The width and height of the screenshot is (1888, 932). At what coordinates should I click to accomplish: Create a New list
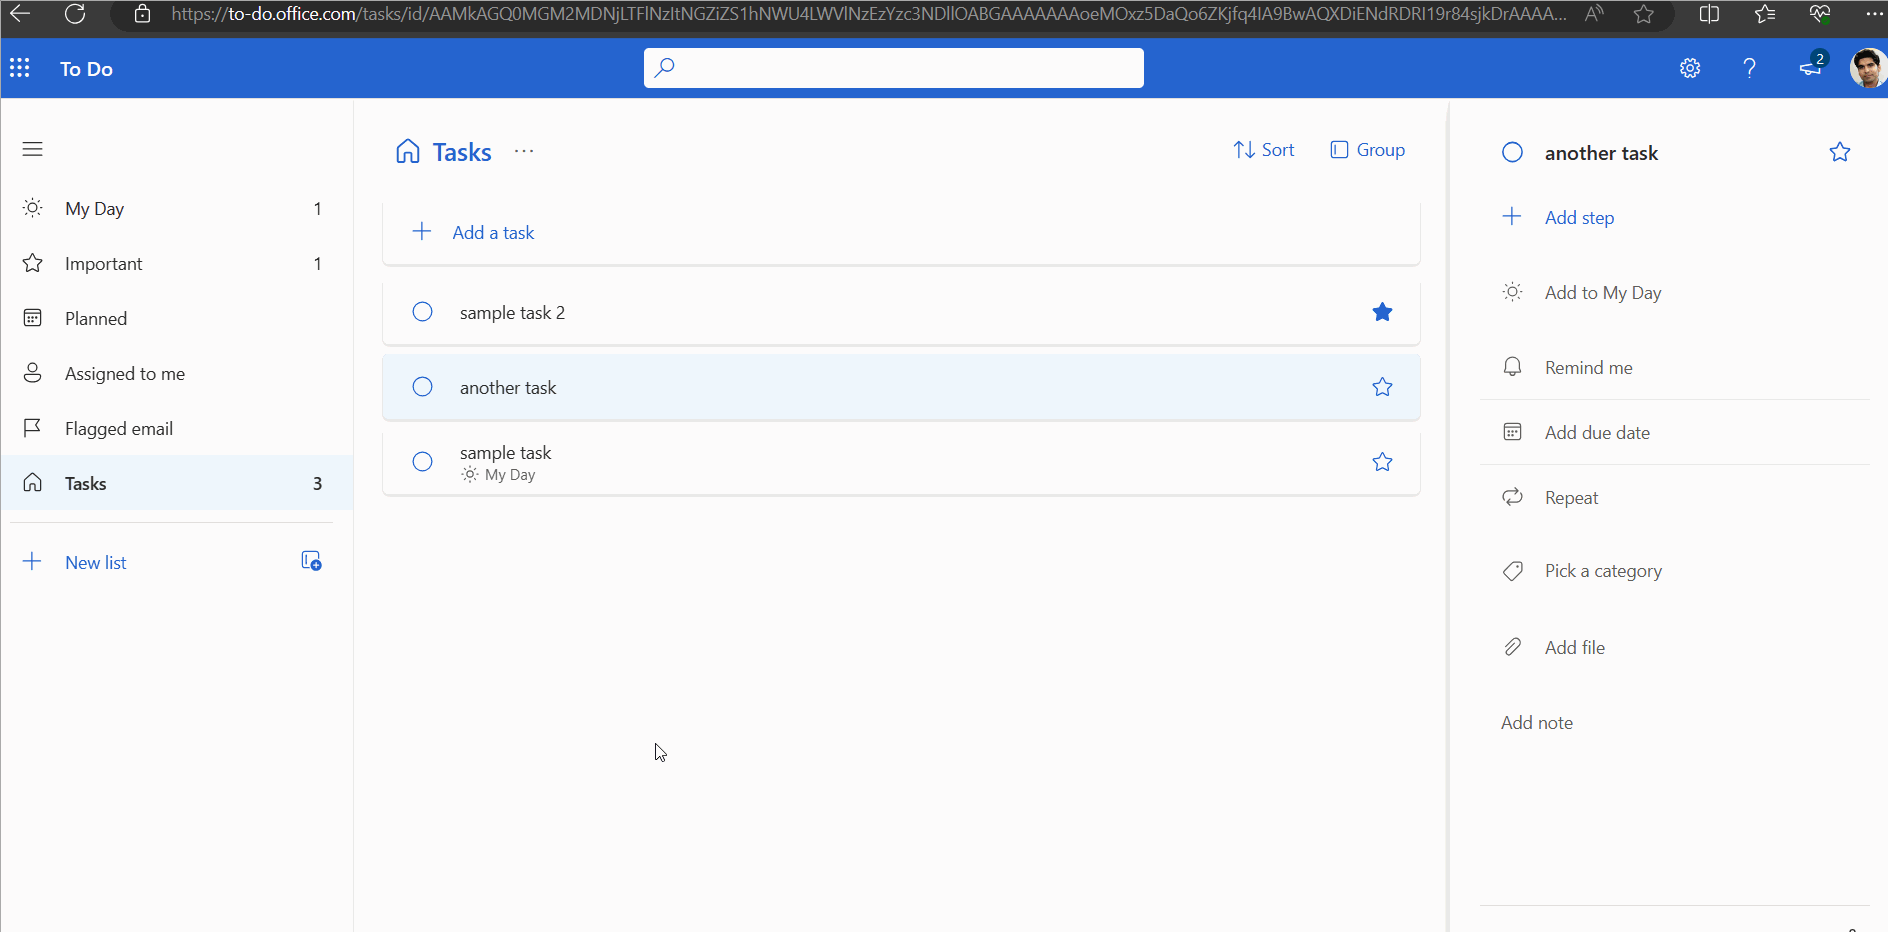pyautogui.click(x=95, y=562)
